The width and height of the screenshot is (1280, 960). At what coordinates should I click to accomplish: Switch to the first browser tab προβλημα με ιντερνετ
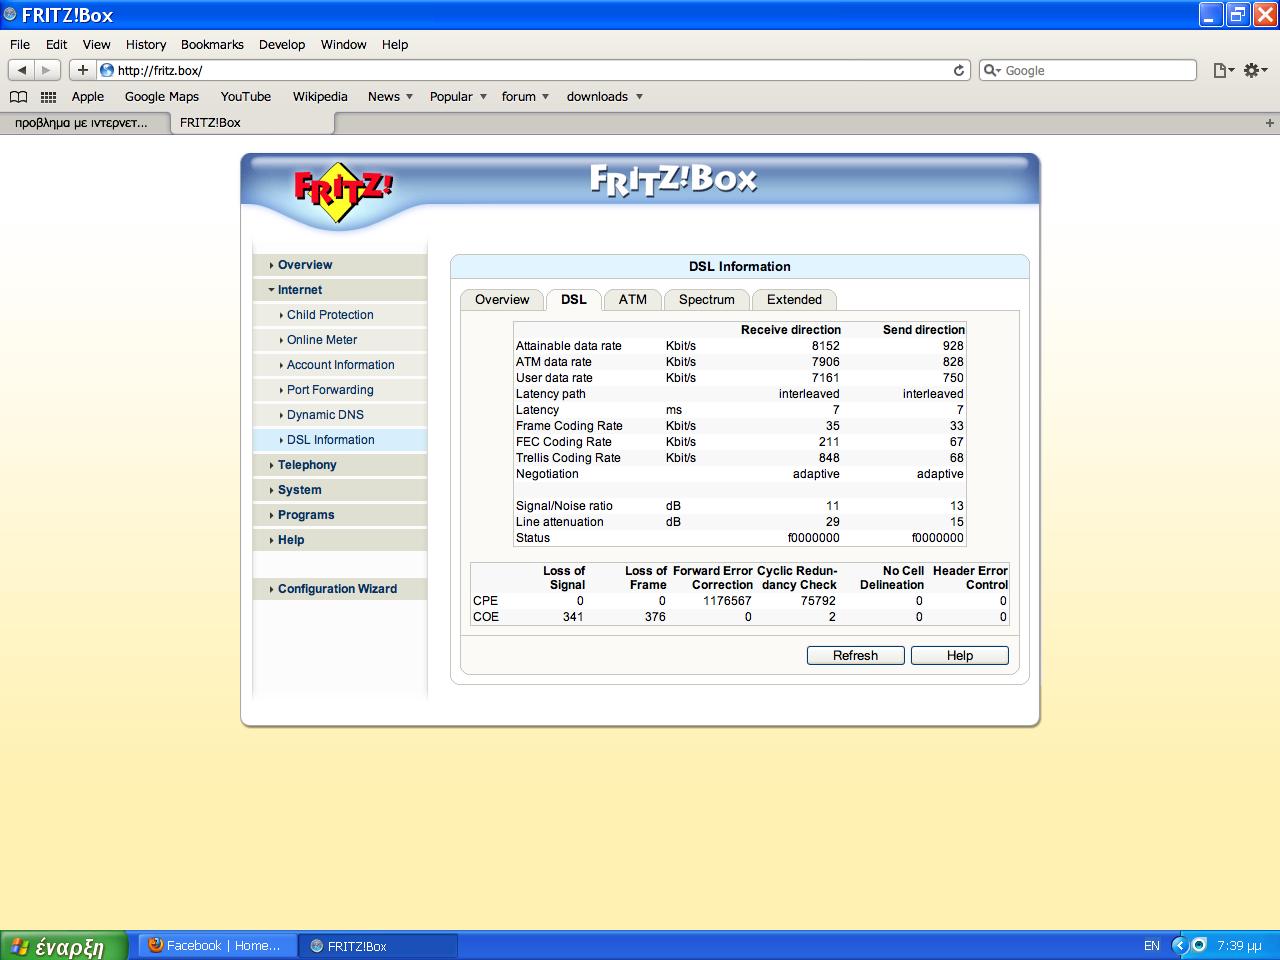84,123
